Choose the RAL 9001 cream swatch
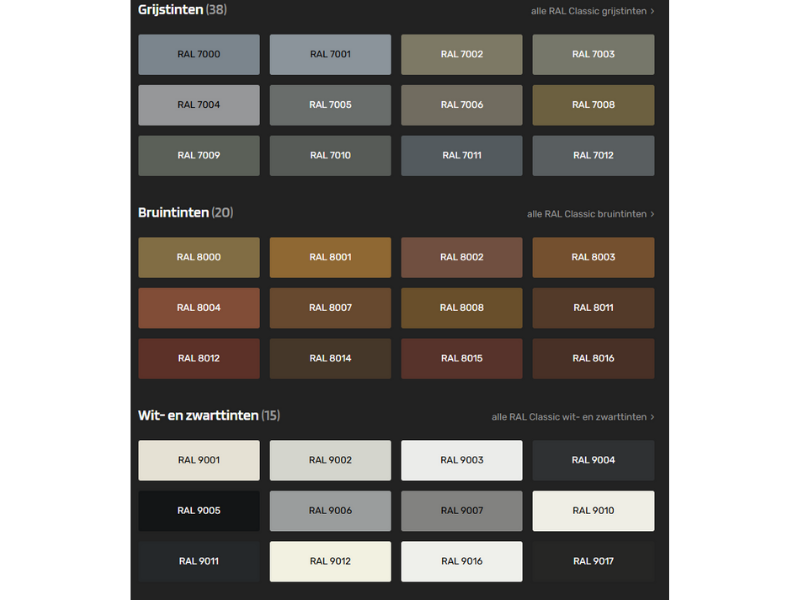This screenshot has width=800, height=600. coord(199,461)
